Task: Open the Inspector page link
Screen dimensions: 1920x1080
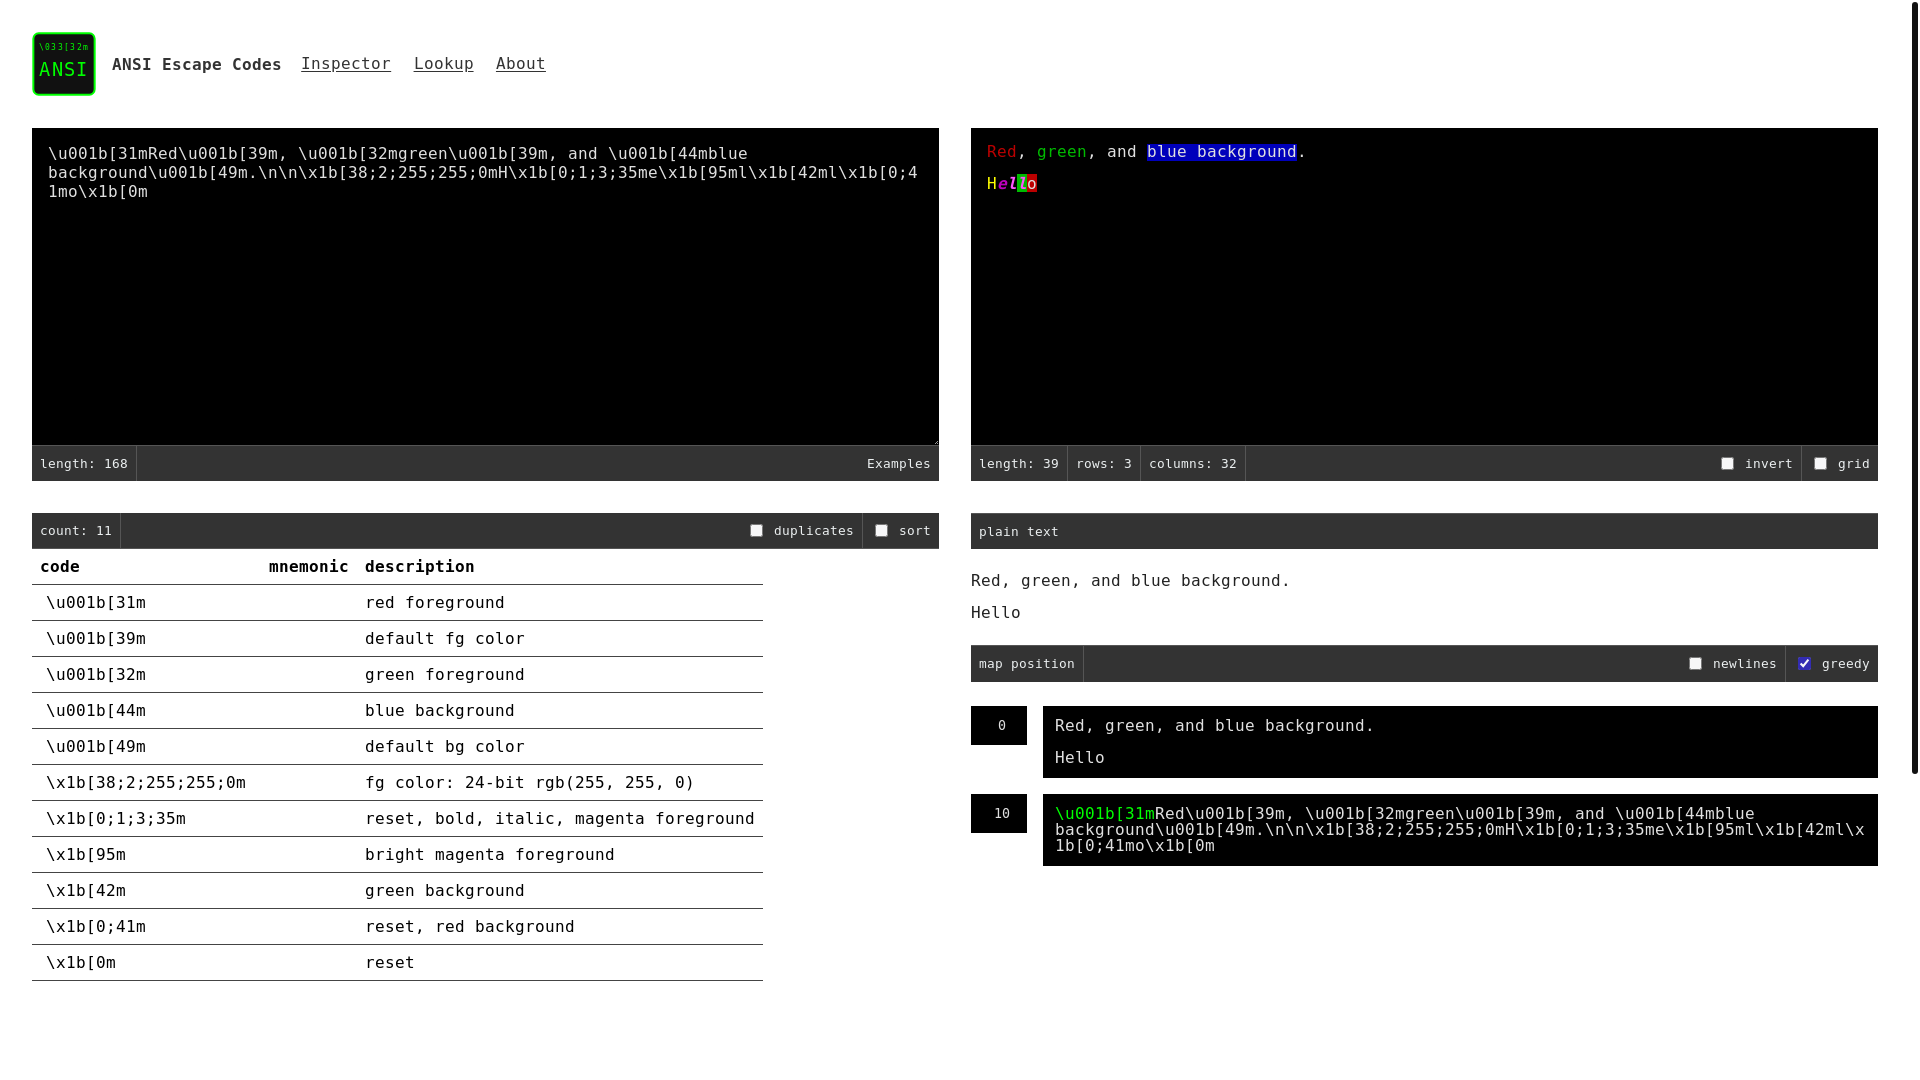Action: [x=346, y=64]
